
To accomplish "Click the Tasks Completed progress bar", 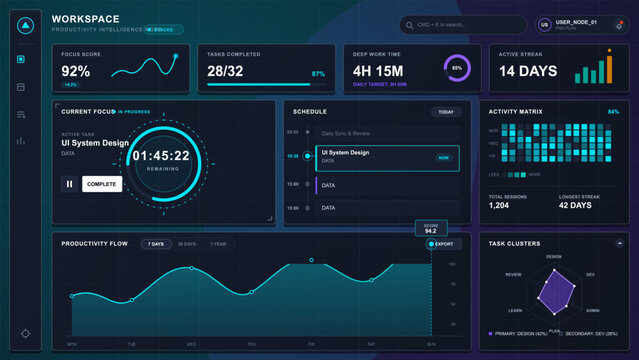I will [x=266, y=84].
